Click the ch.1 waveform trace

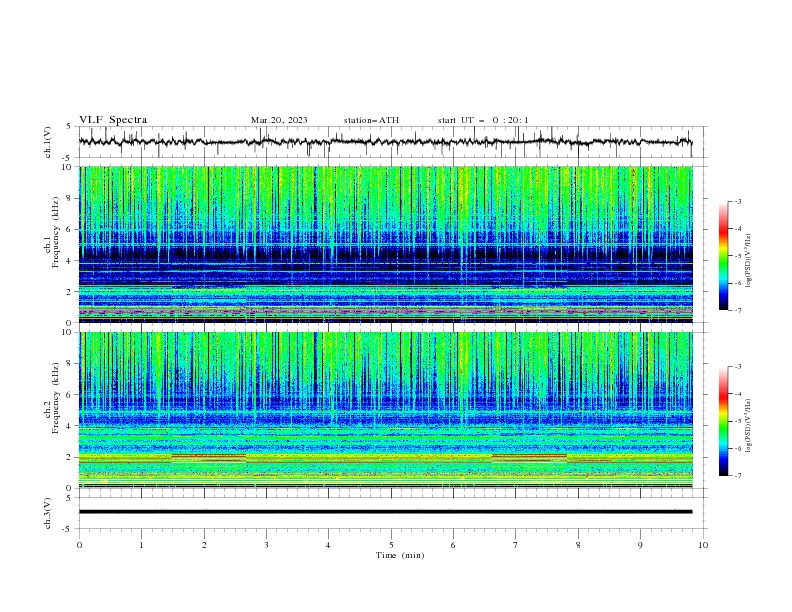click(385, 142)
